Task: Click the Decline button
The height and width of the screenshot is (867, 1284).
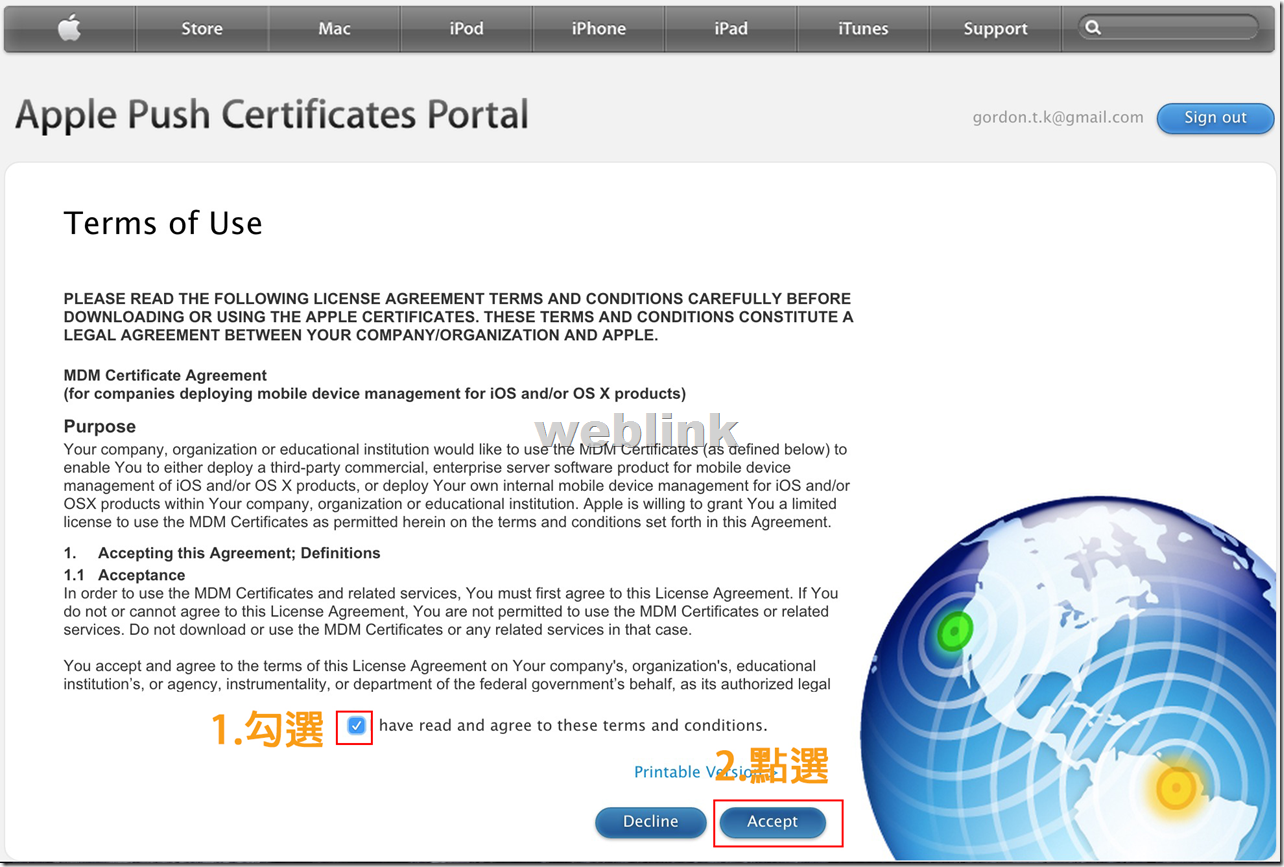Action: click(x=651, y=822)
